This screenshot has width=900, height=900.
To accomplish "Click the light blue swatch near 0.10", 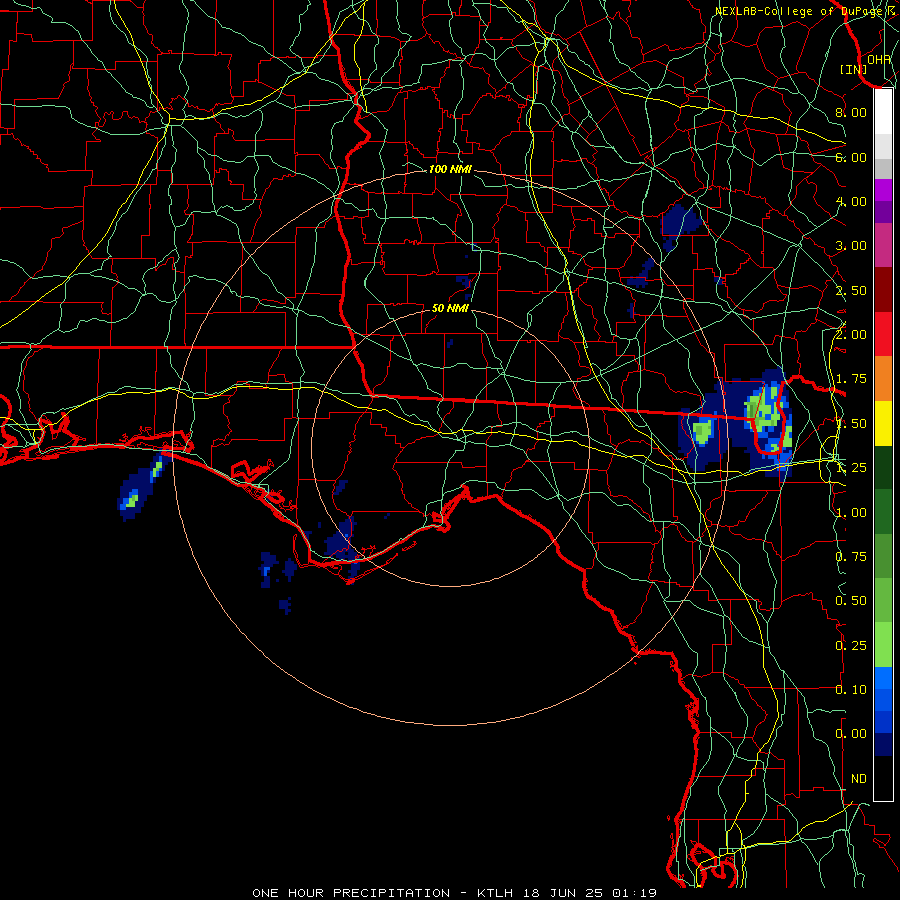I will (883, 678).
